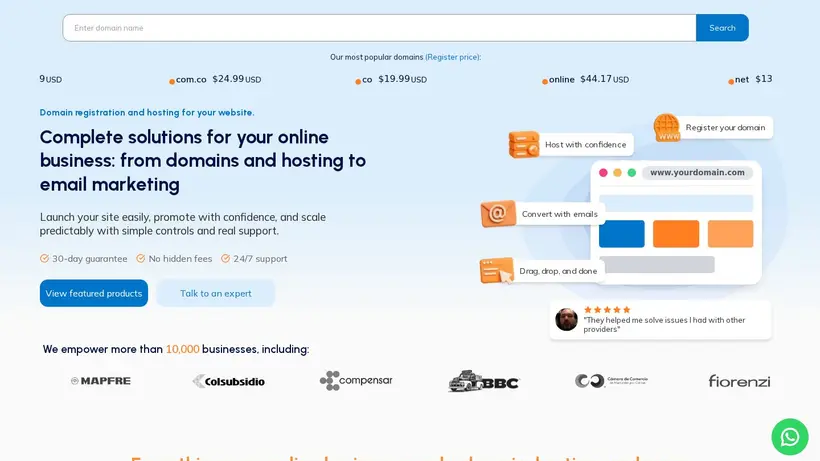Click the dark orange block in mock browser
Viewport: 820px width, 461px height.
[676, 234]
